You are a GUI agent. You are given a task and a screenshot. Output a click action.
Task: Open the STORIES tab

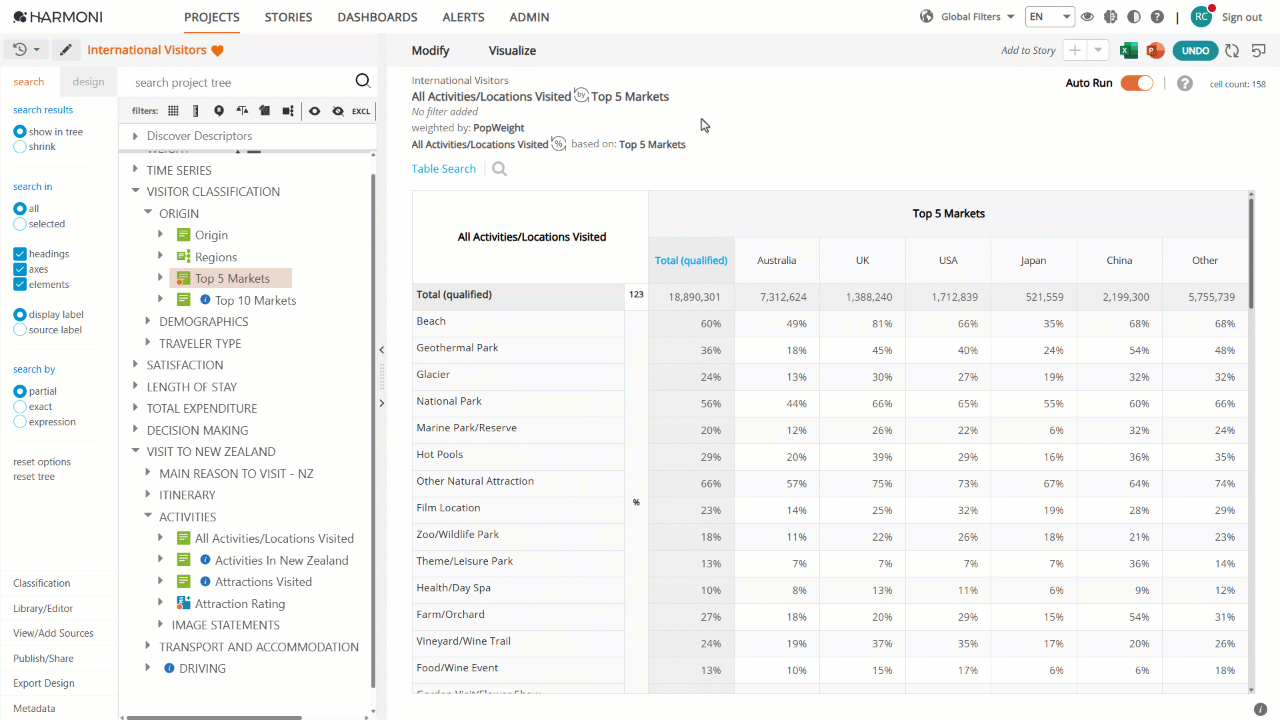[288, 17]
